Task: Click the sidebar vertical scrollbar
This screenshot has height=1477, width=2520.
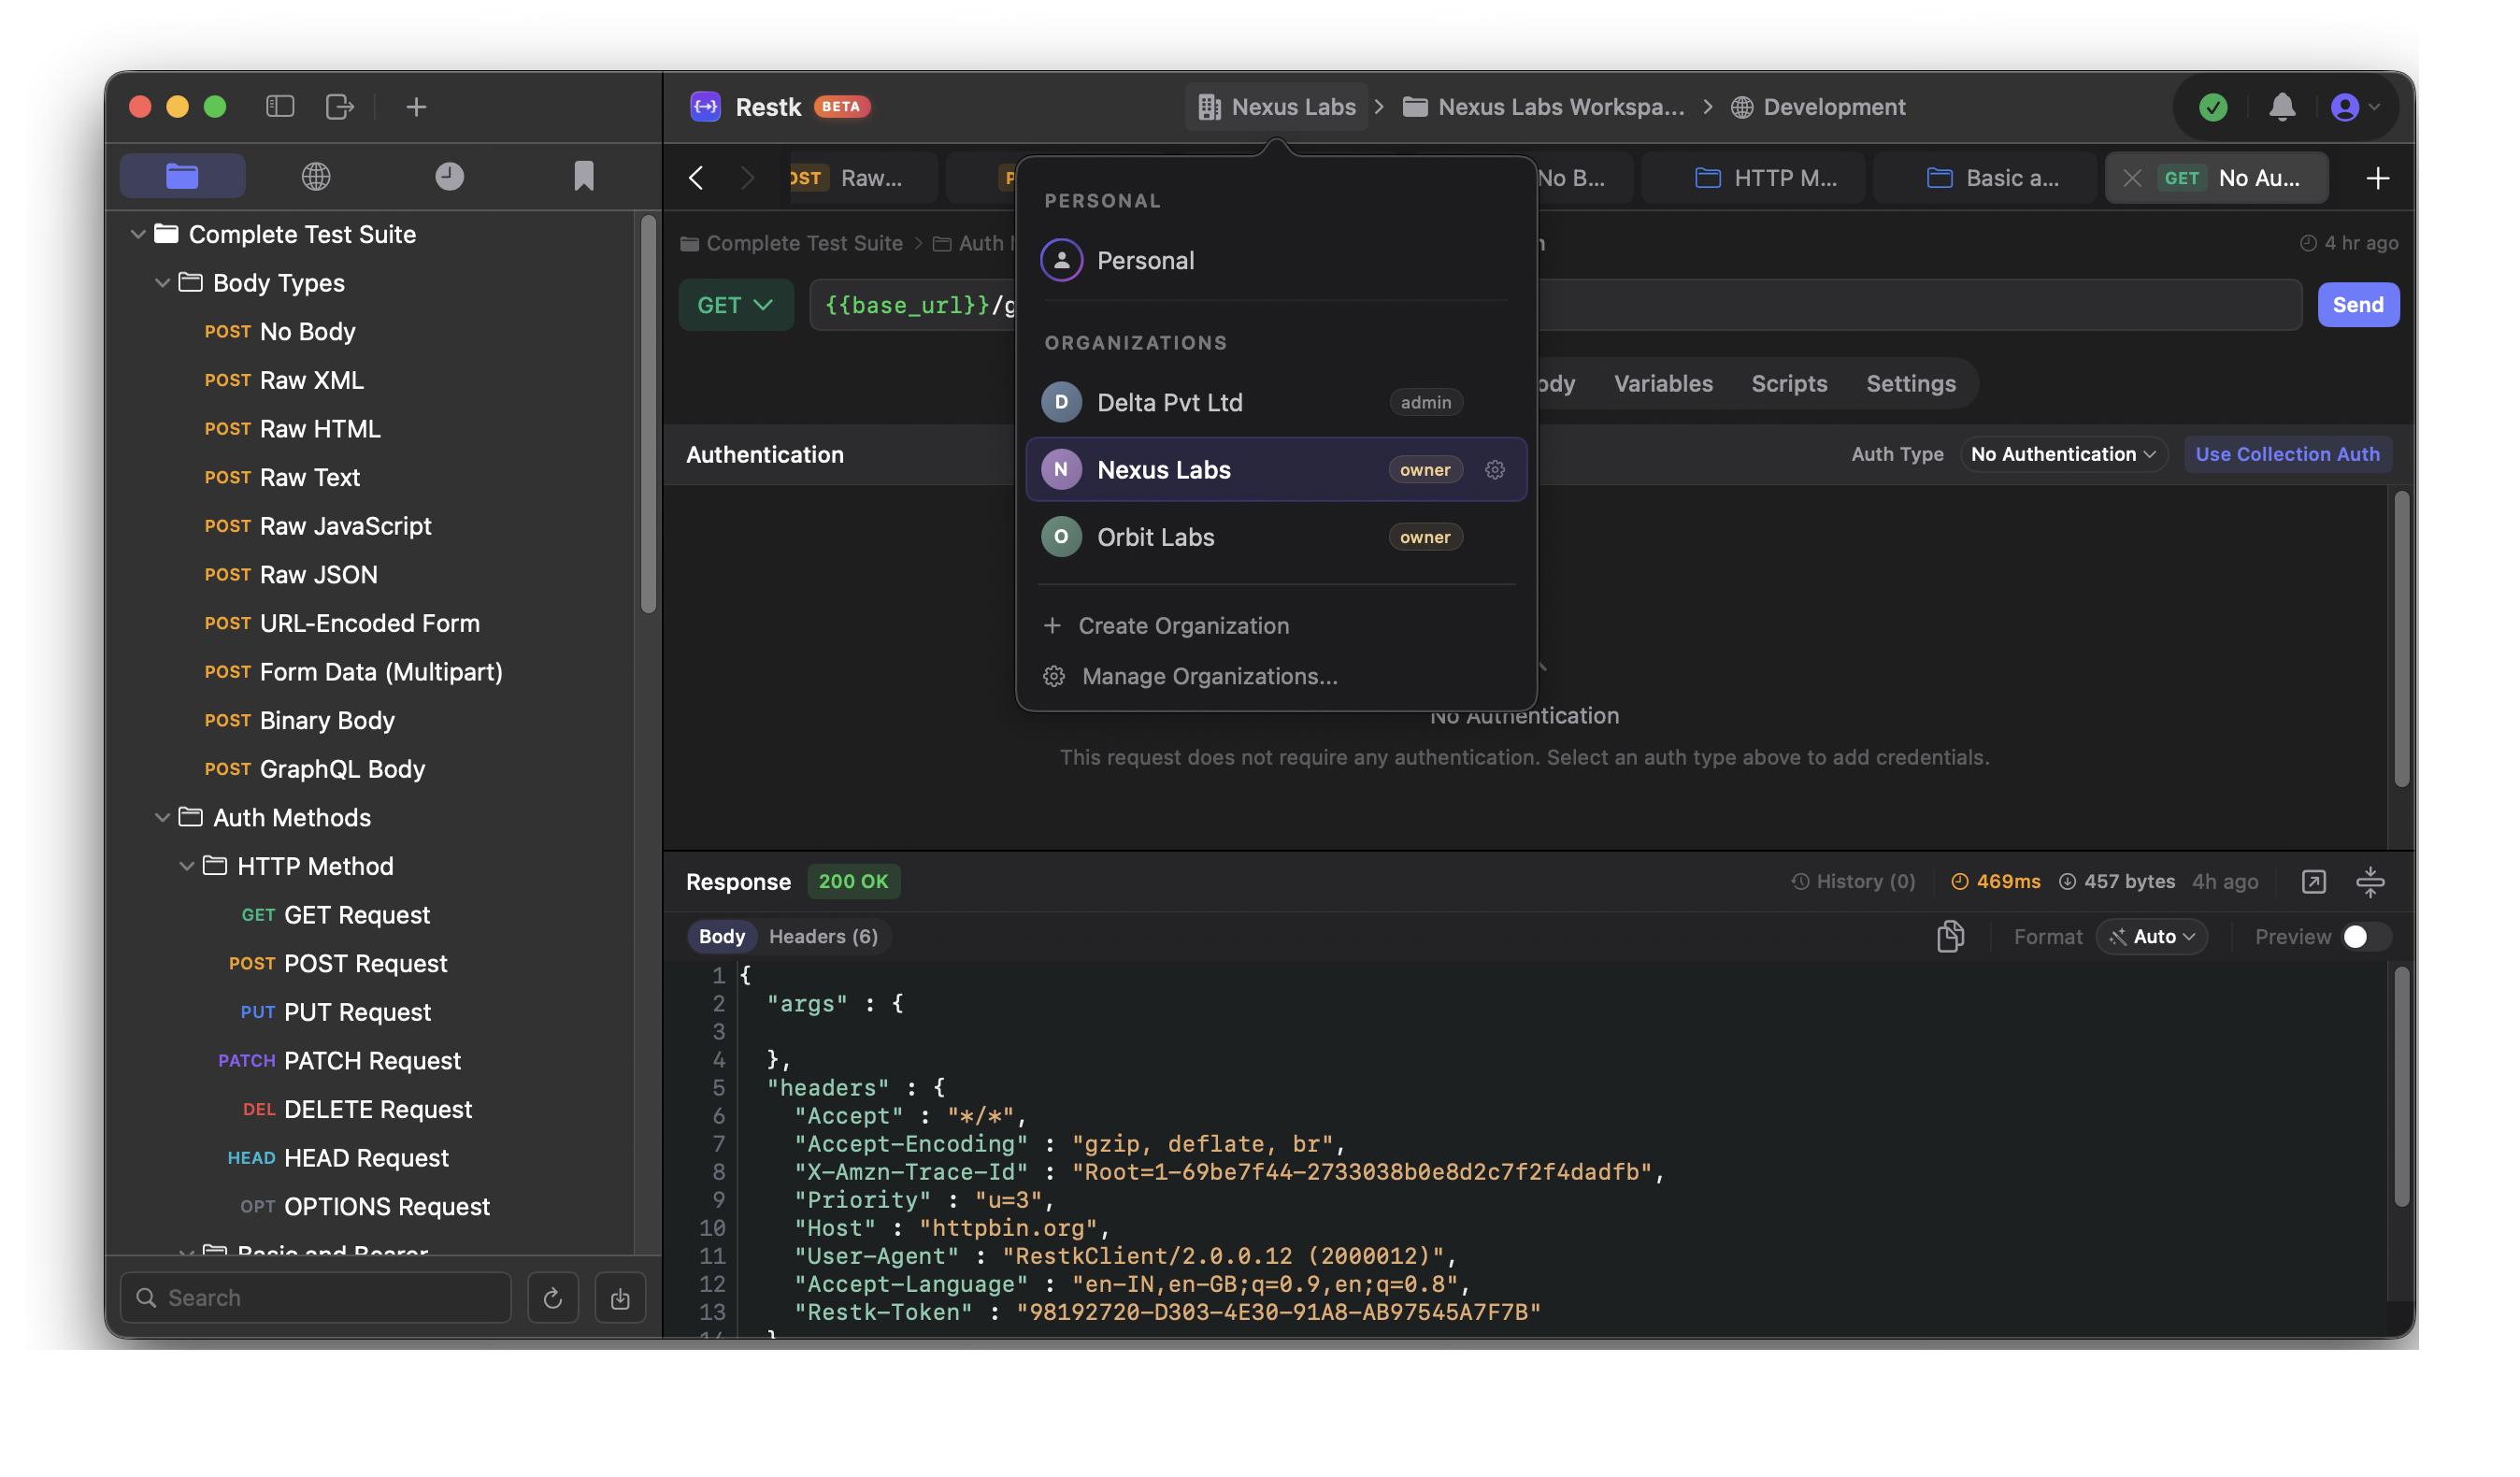Action: pos(648,414)
